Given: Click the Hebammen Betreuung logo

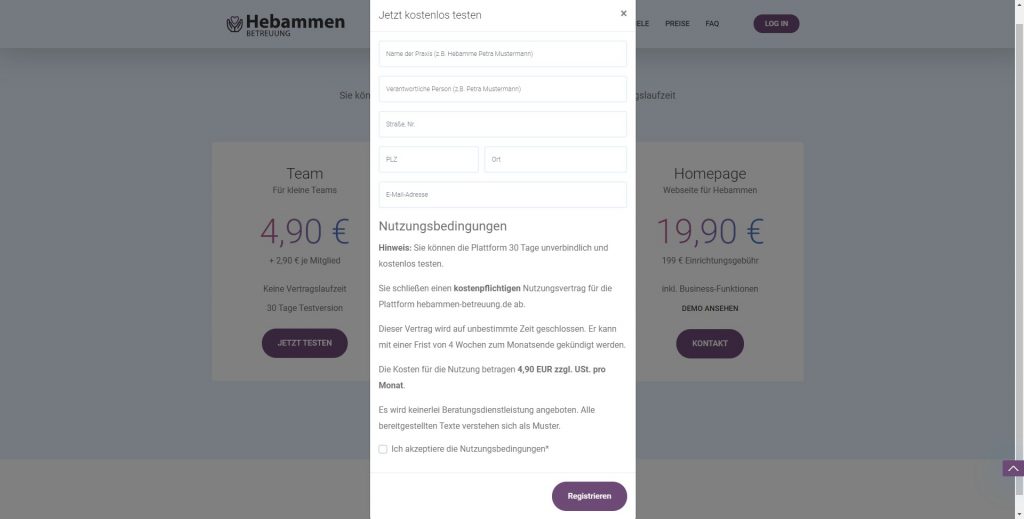Looking at the screenshot, I should pos(285,24).
